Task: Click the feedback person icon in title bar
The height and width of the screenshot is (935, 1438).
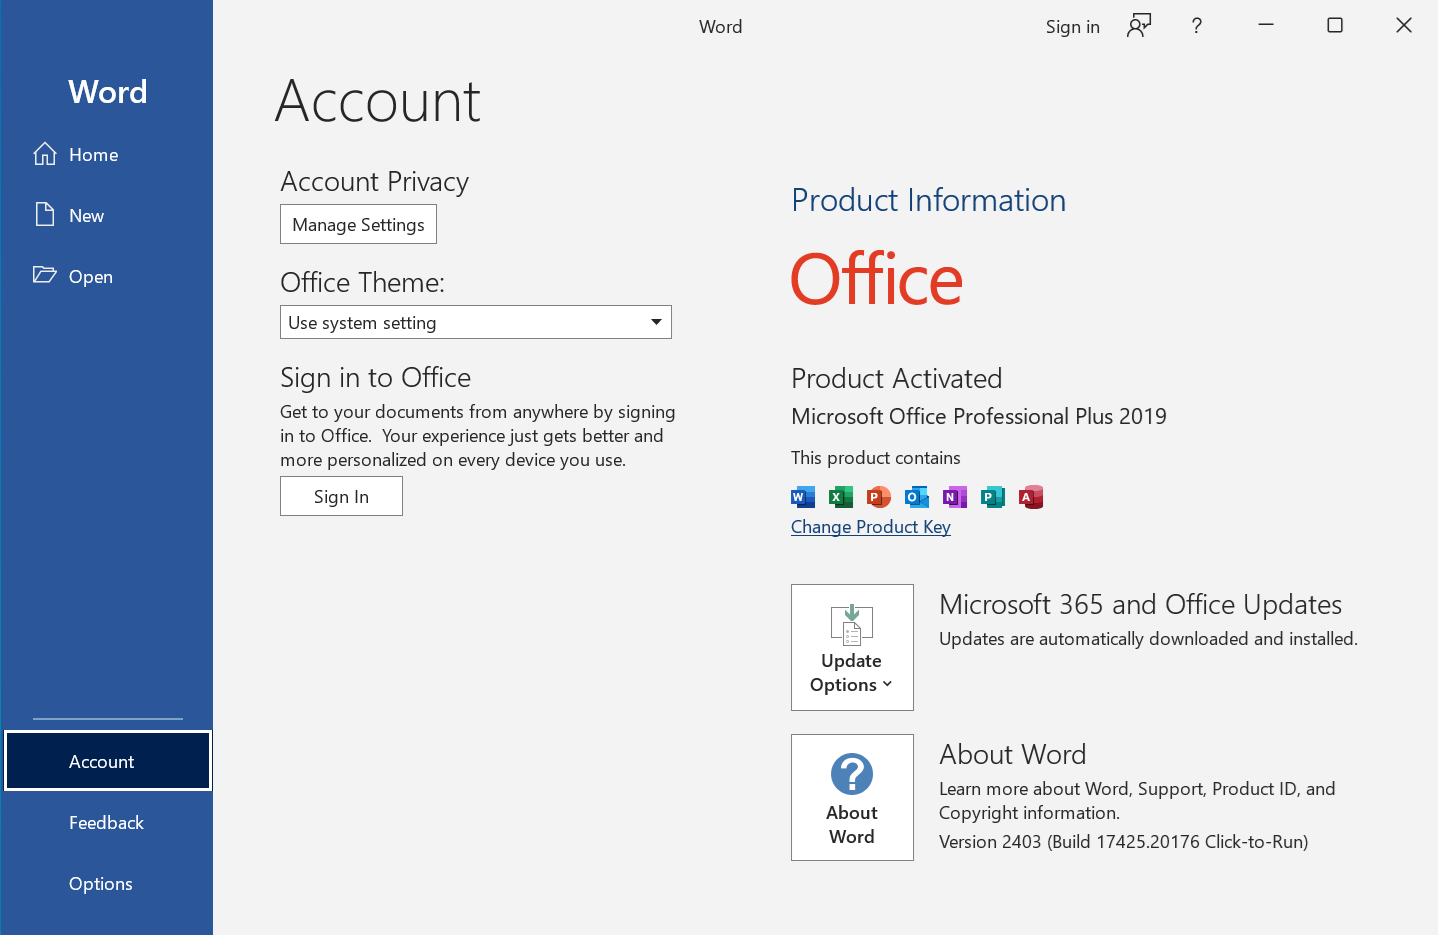Action: click(1139, 26)
